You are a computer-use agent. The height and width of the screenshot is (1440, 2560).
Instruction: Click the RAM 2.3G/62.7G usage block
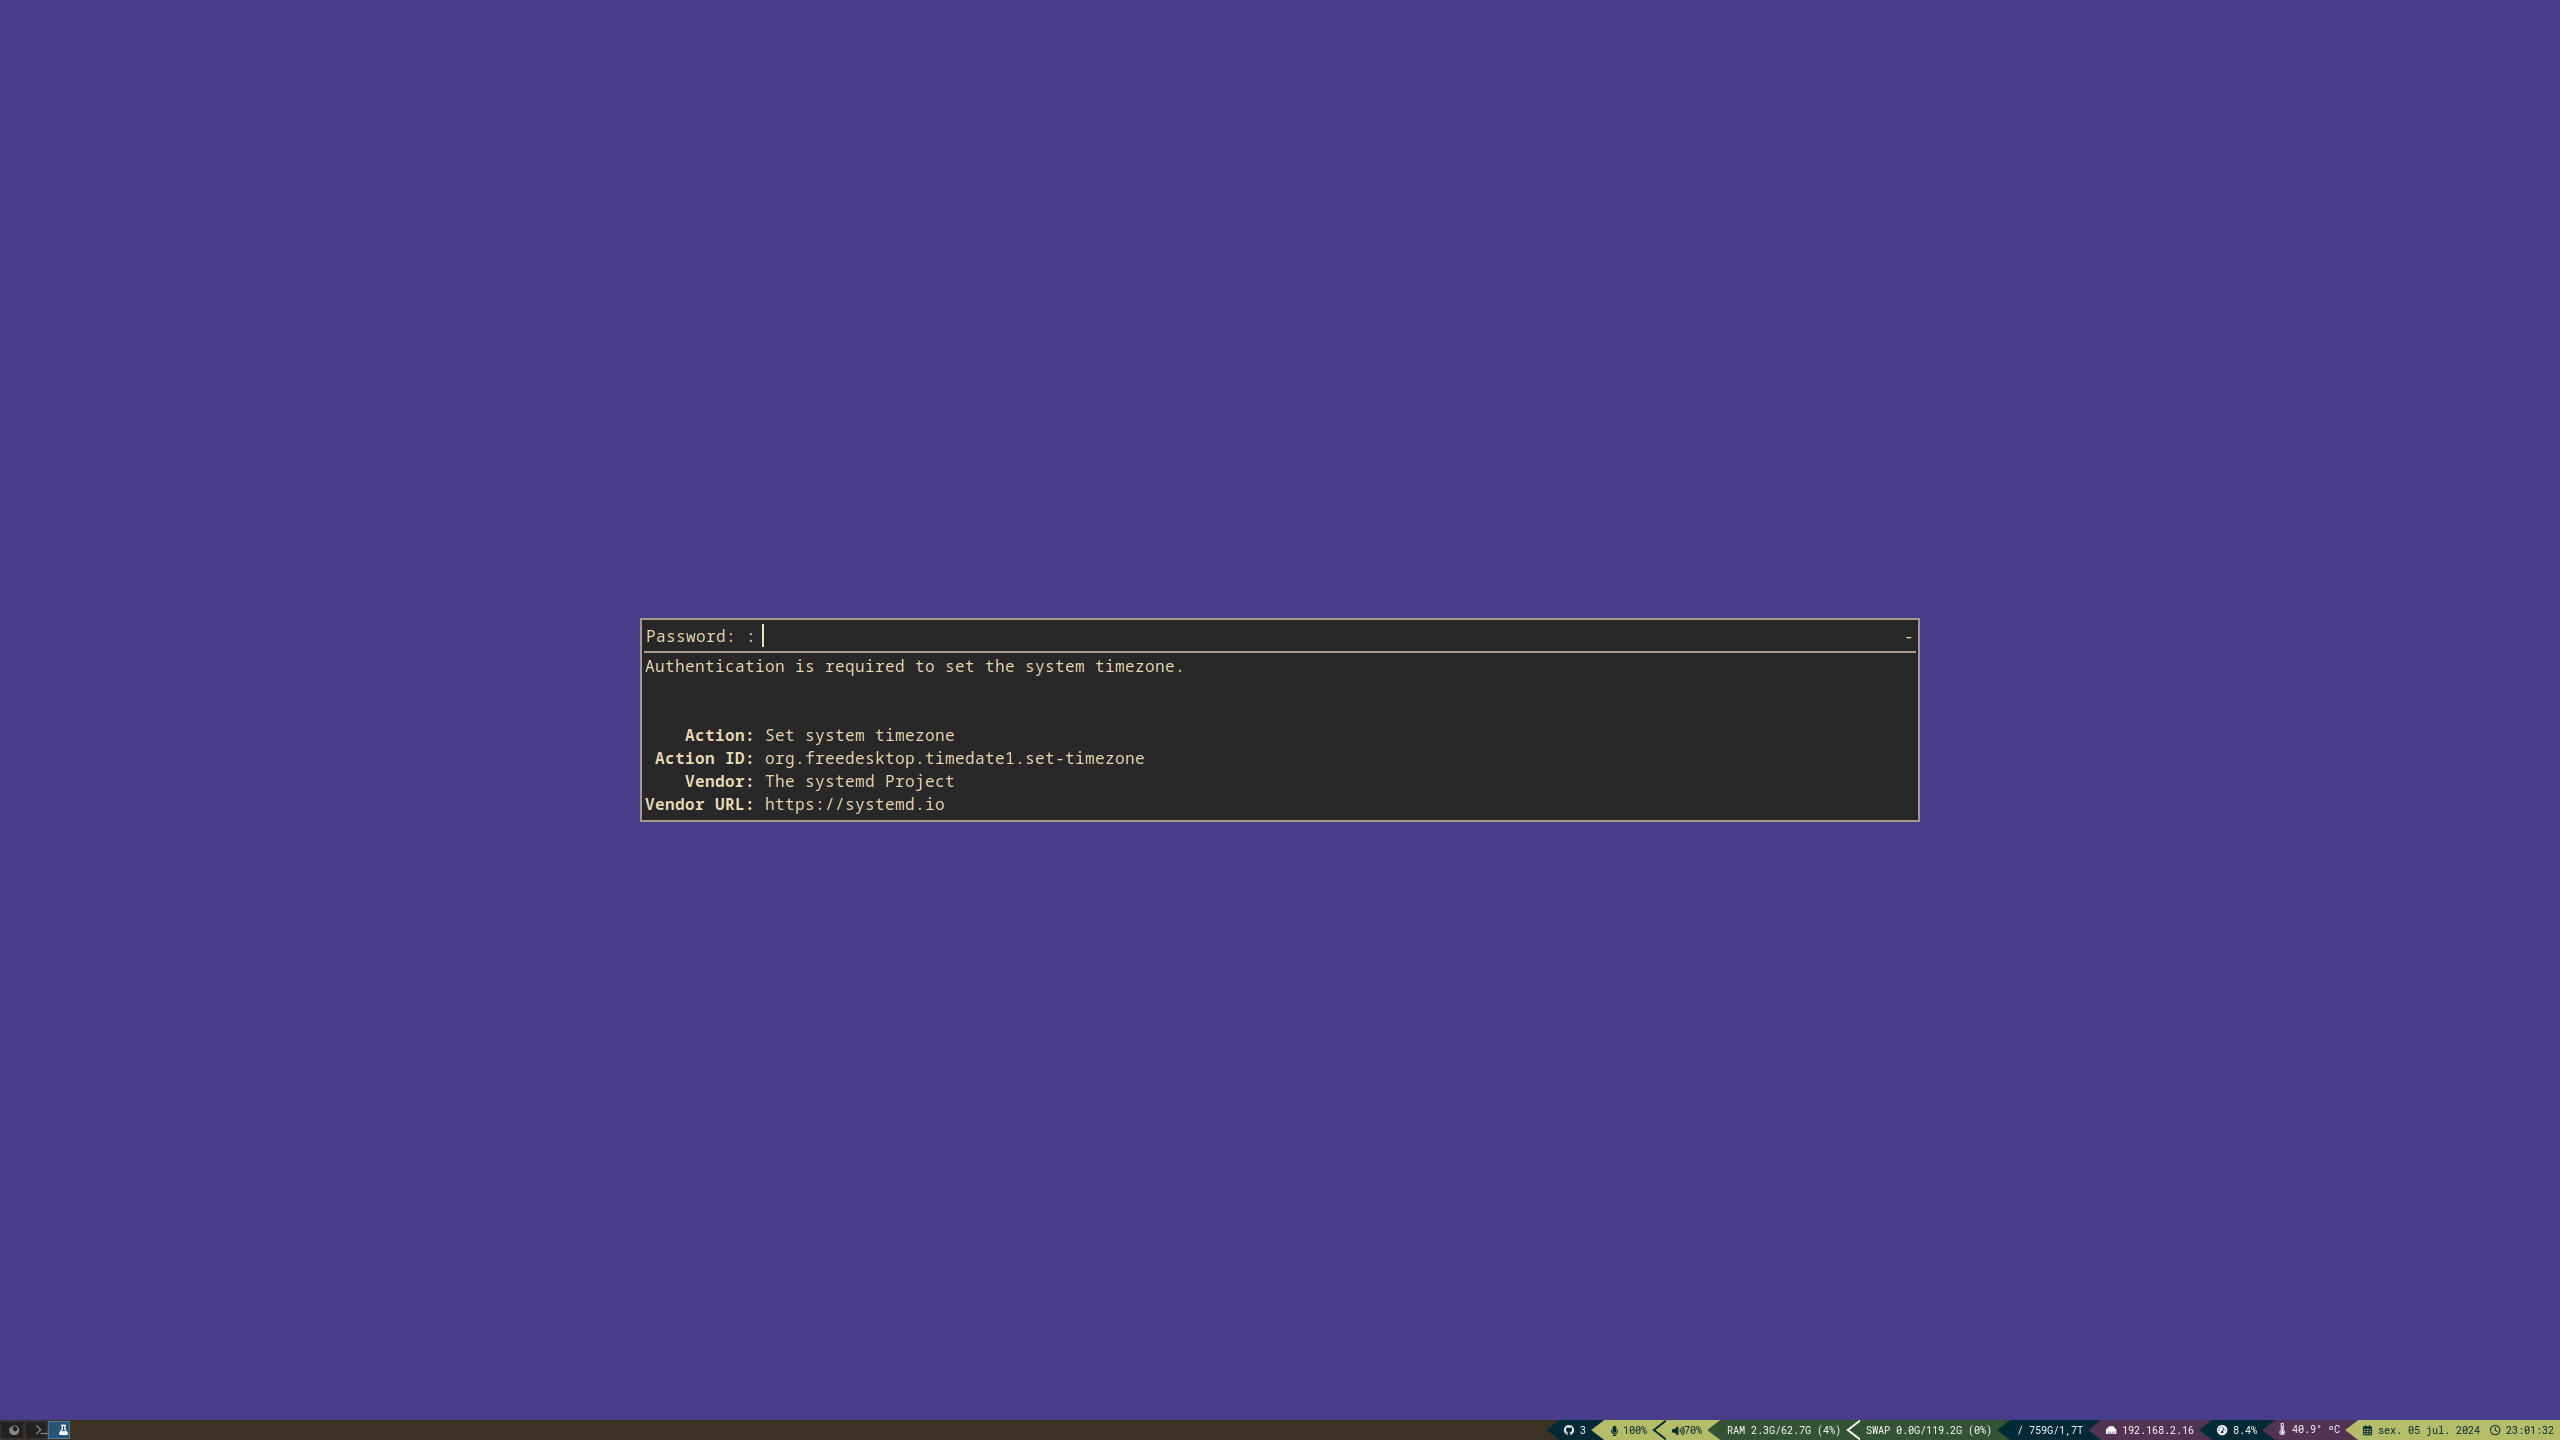(x=1782, y=1430)
